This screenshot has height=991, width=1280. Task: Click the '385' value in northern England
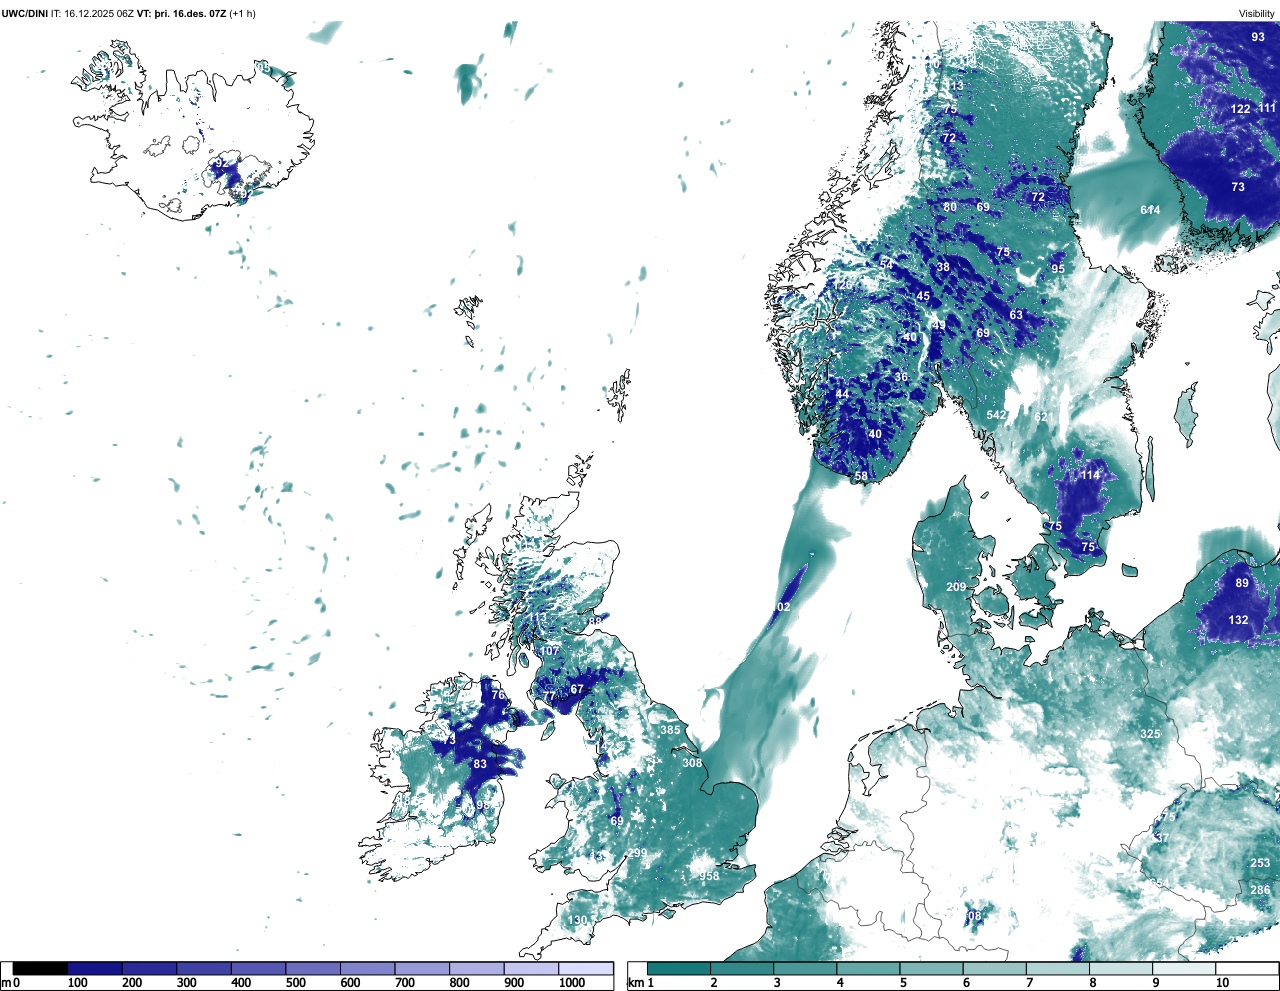(x=670, y=730)
